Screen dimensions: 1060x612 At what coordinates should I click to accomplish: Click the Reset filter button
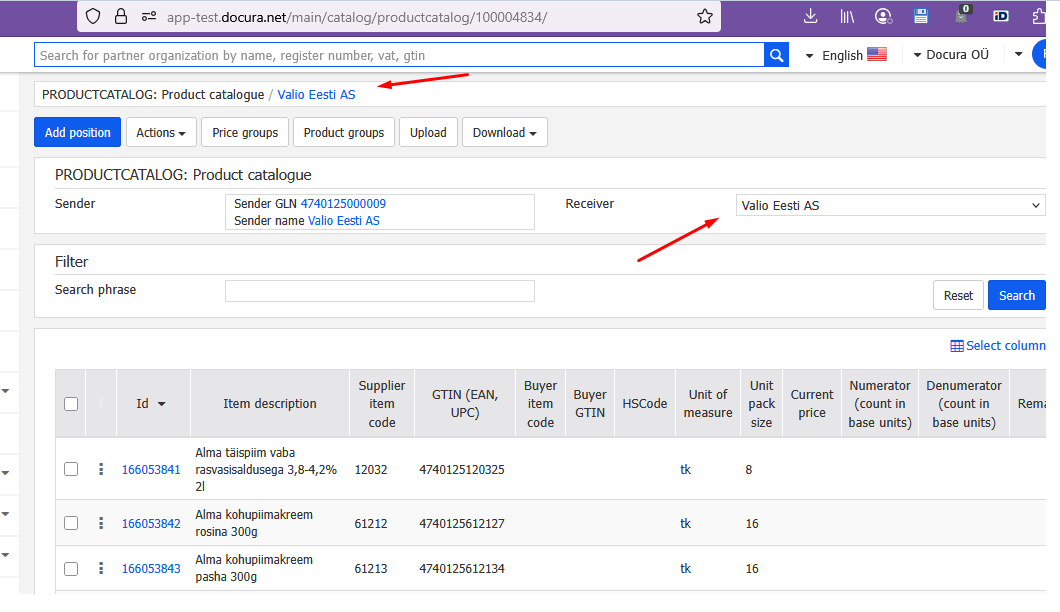(958, 296)
